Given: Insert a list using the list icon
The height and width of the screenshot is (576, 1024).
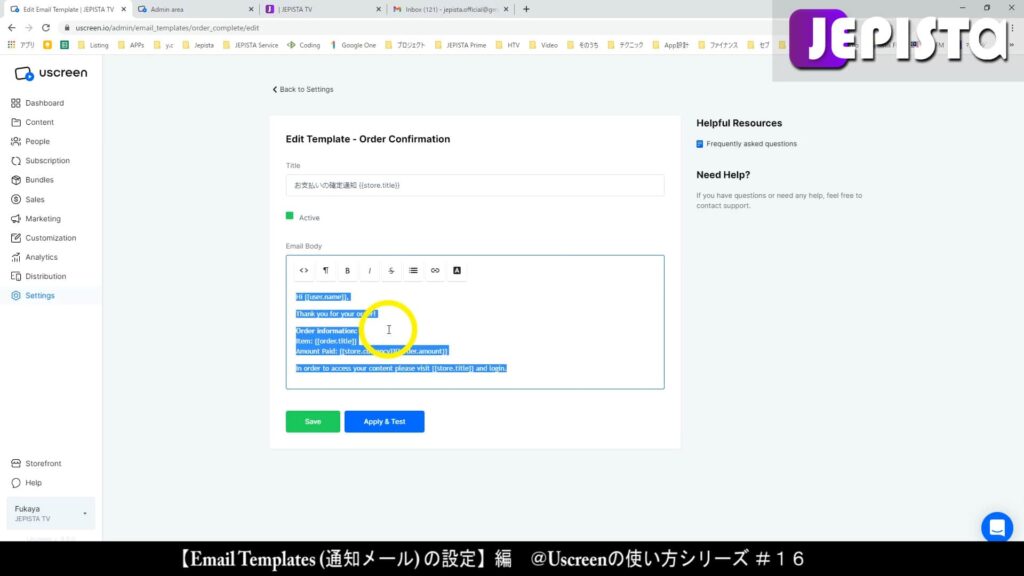Looking at the screenshot, I should (x=413, y=270).
